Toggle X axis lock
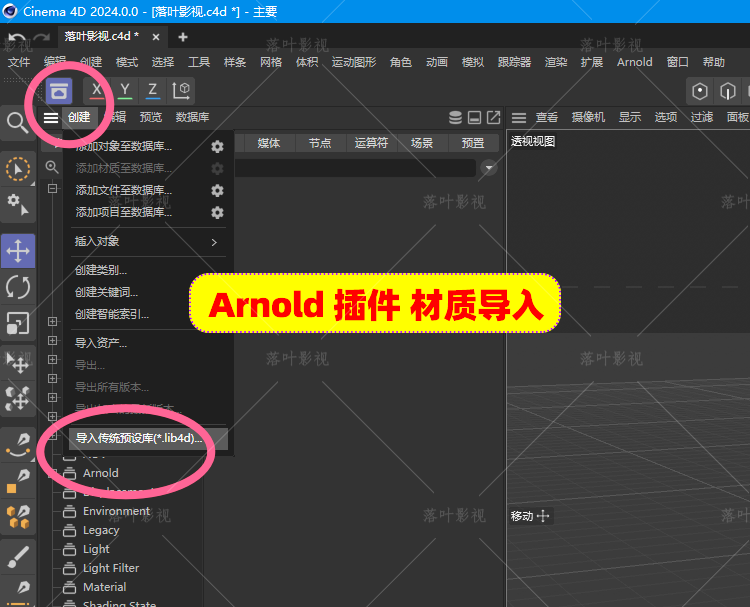This screenshot has height=607, width=750. (x=97, y=90)
